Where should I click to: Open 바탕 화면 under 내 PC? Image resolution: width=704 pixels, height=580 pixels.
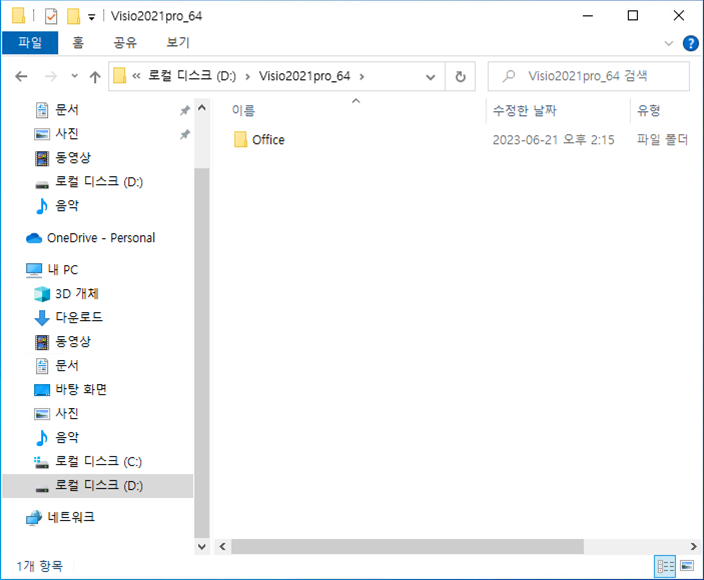pyautogui.click(x=70, y=390)
